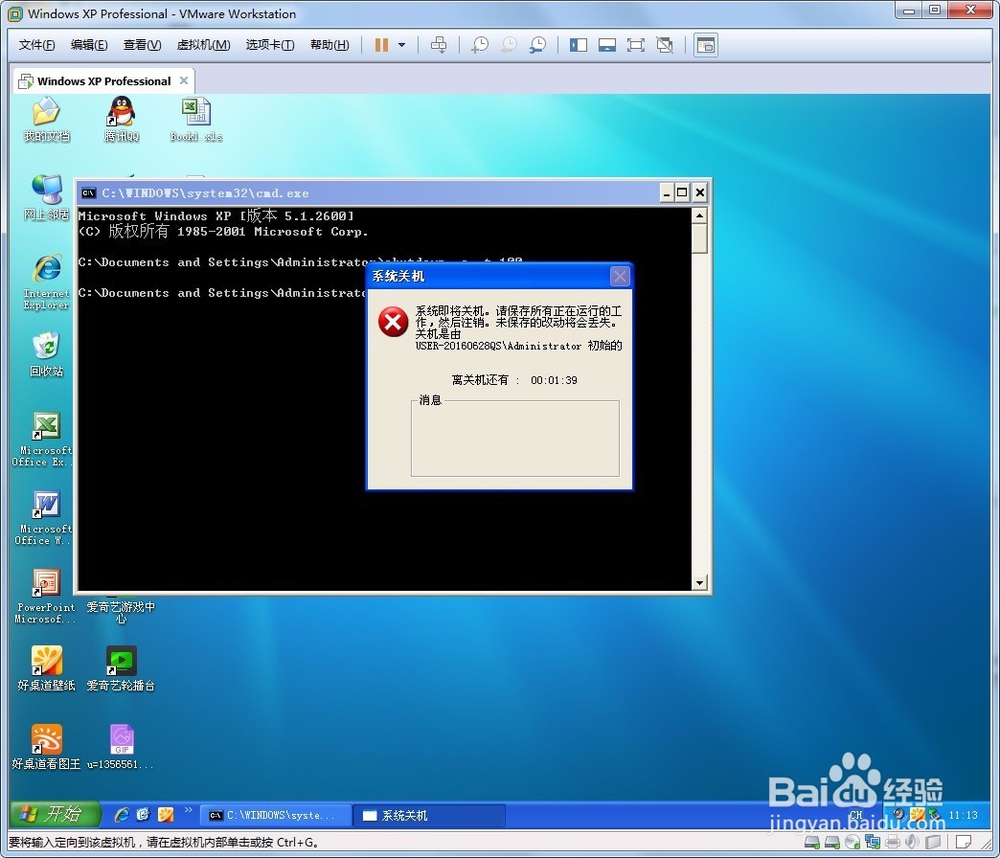Open the snapshot manager wrench icon
Screen dimensions: 1000x858
pos(538,45)
